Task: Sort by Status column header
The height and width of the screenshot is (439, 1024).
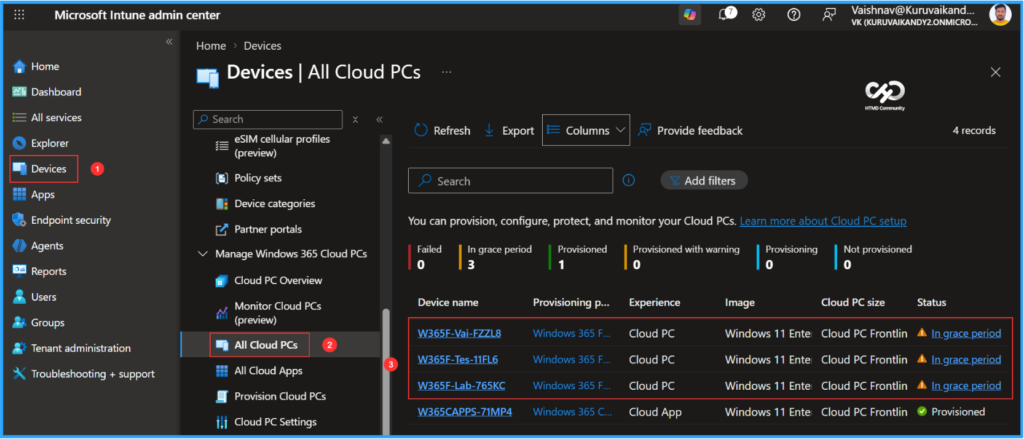Action: pos(931,302)
